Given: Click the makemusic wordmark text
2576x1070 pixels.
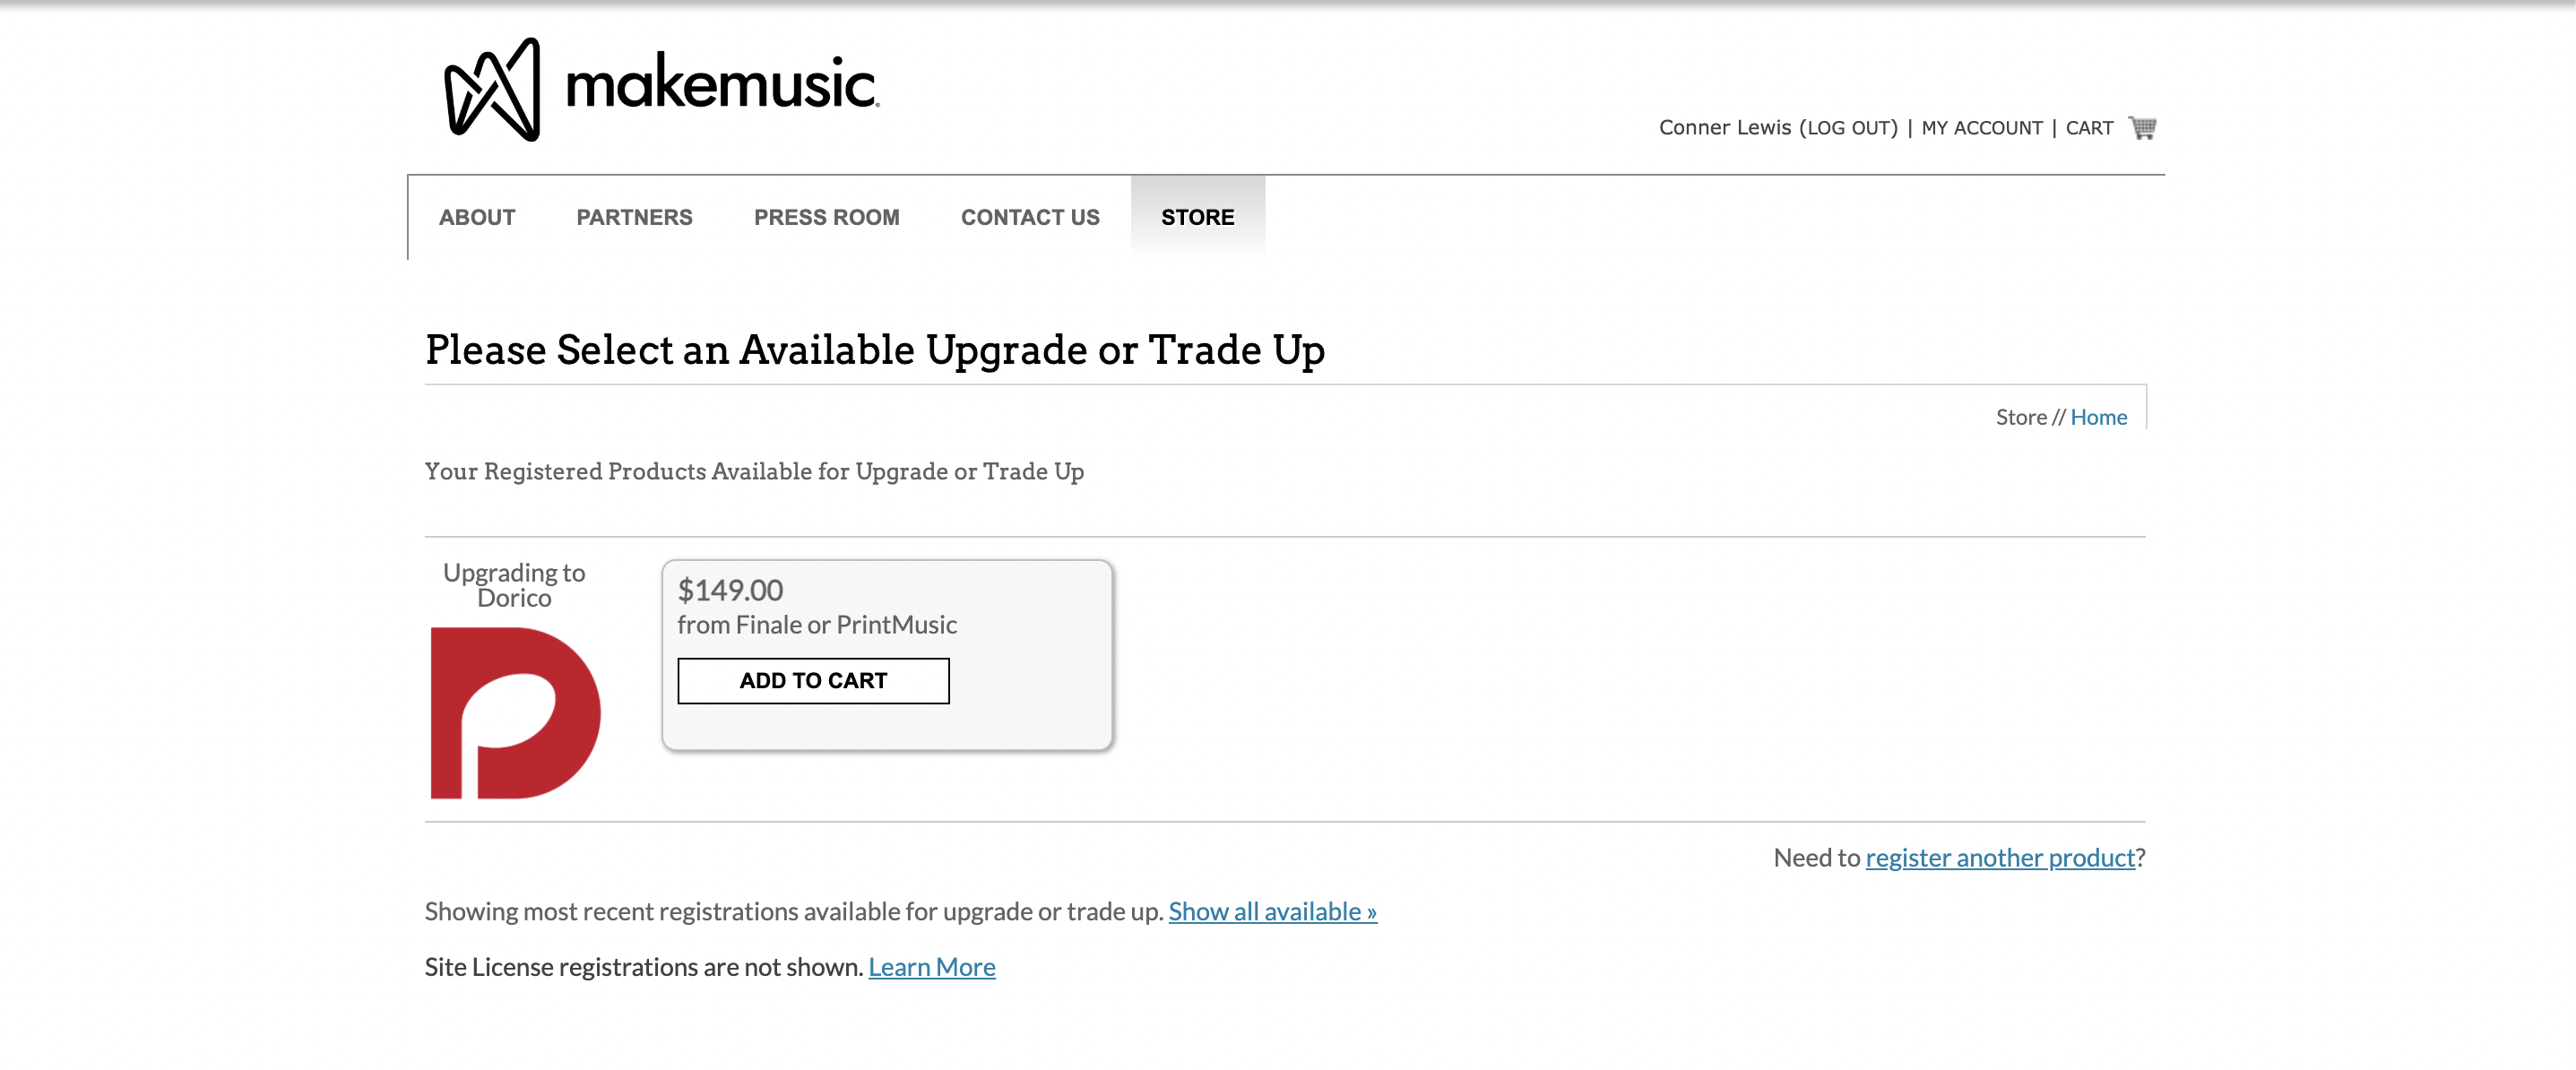Looking at the screenshot, I should pos(722,84).
